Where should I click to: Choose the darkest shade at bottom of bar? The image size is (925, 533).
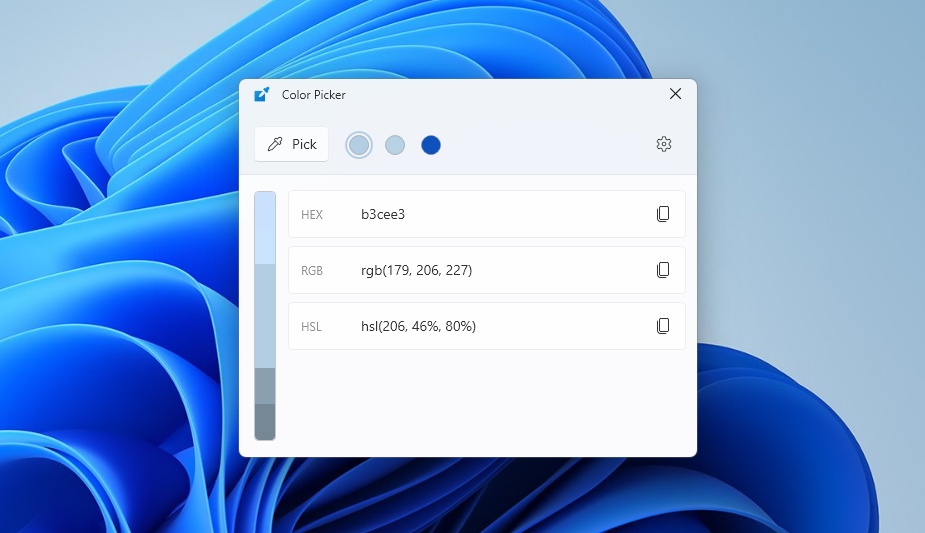[265, 421]
